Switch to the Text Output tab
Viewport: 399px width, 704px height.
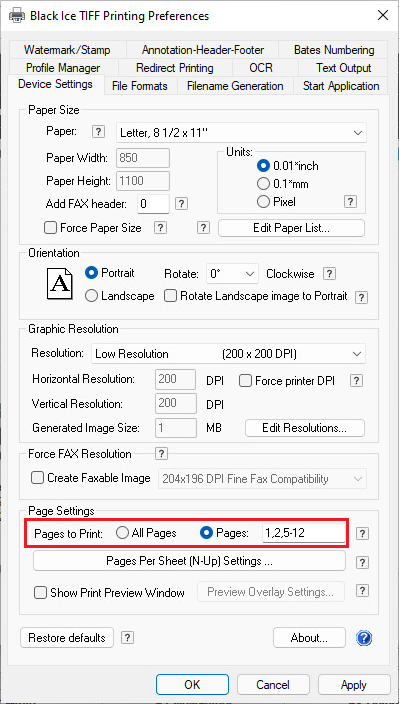pos(343,68)
